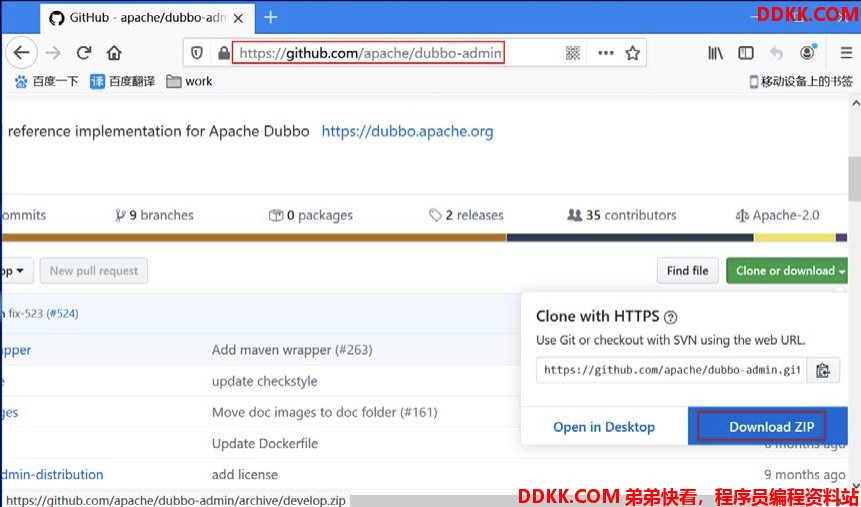This screenshot has height=507, width=861.
Task: Open the help icon beside Clone with HTTPS
Action: click(671, 317)
